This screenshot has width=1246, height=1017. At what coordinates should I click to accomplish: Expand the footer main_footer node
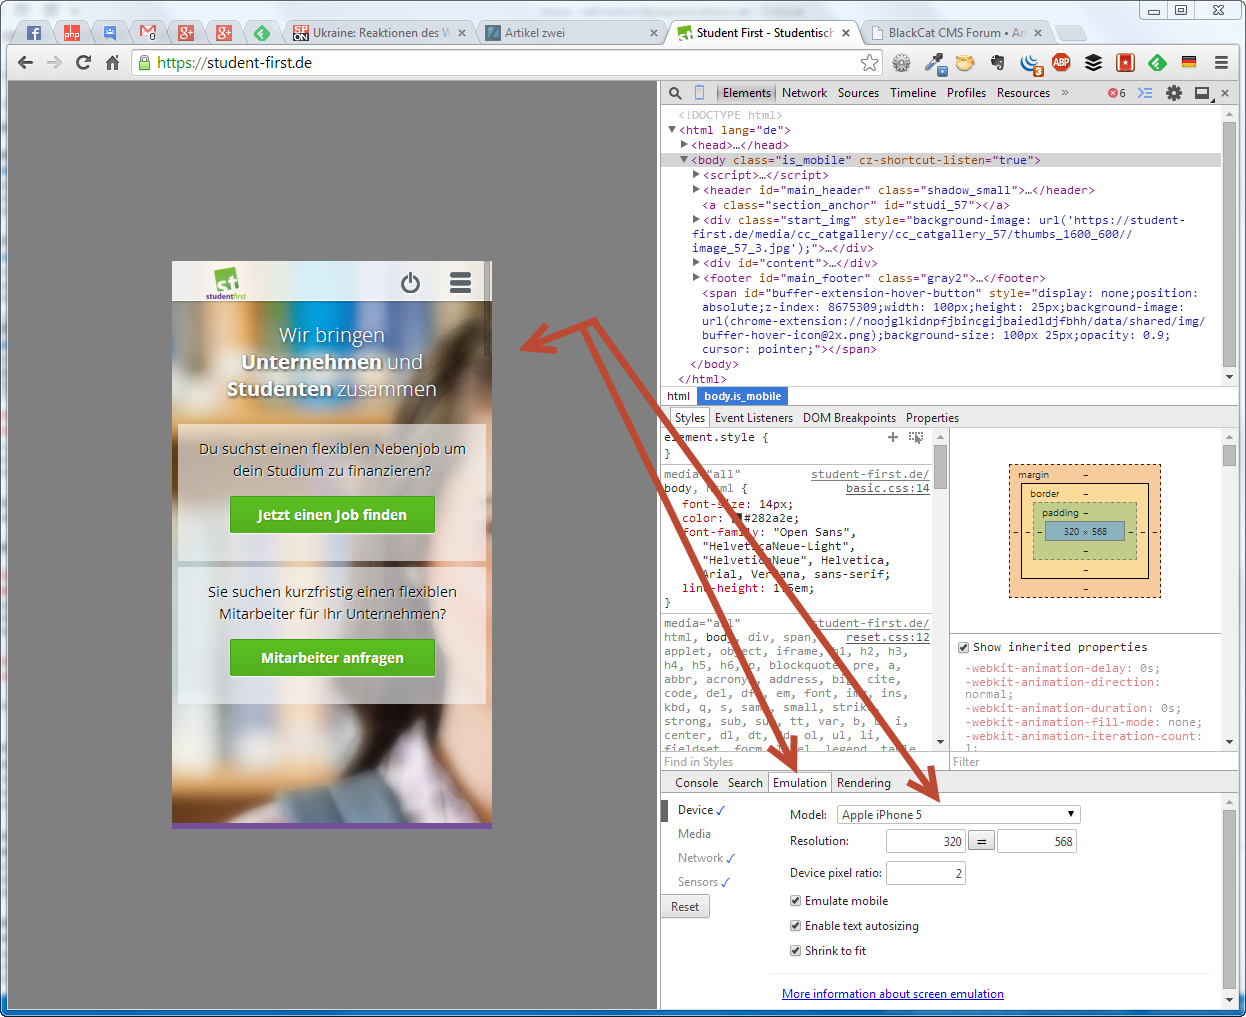tap(697, 278)
